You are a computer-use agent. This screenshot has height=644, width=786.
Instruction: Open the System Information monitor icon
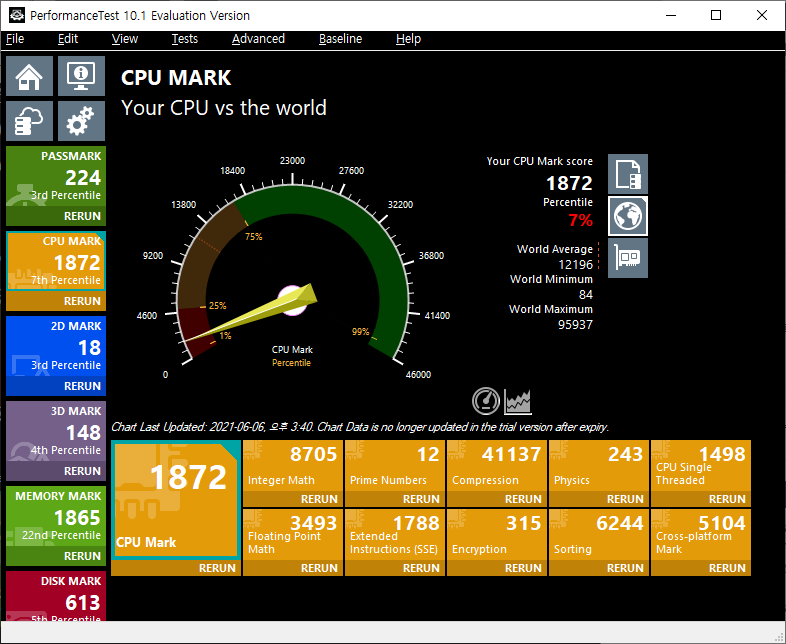[81, 76]
